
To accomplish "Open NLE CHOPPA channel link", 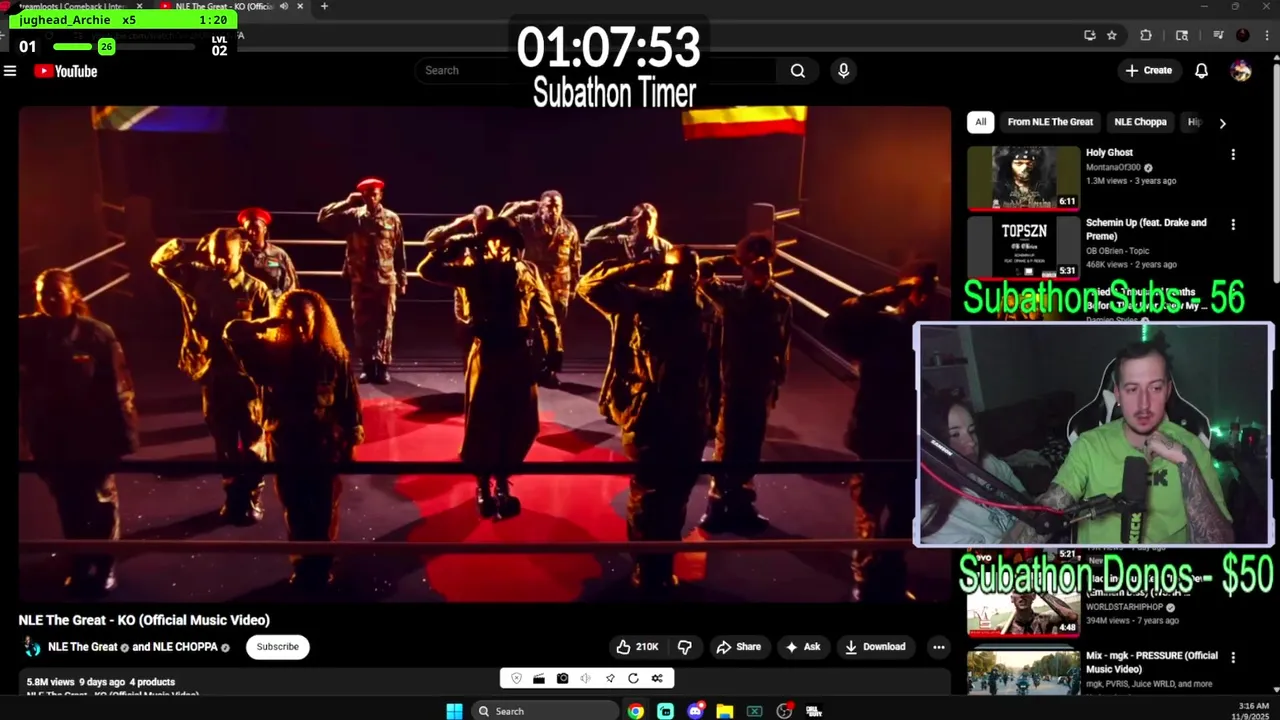I will point(185,647).
